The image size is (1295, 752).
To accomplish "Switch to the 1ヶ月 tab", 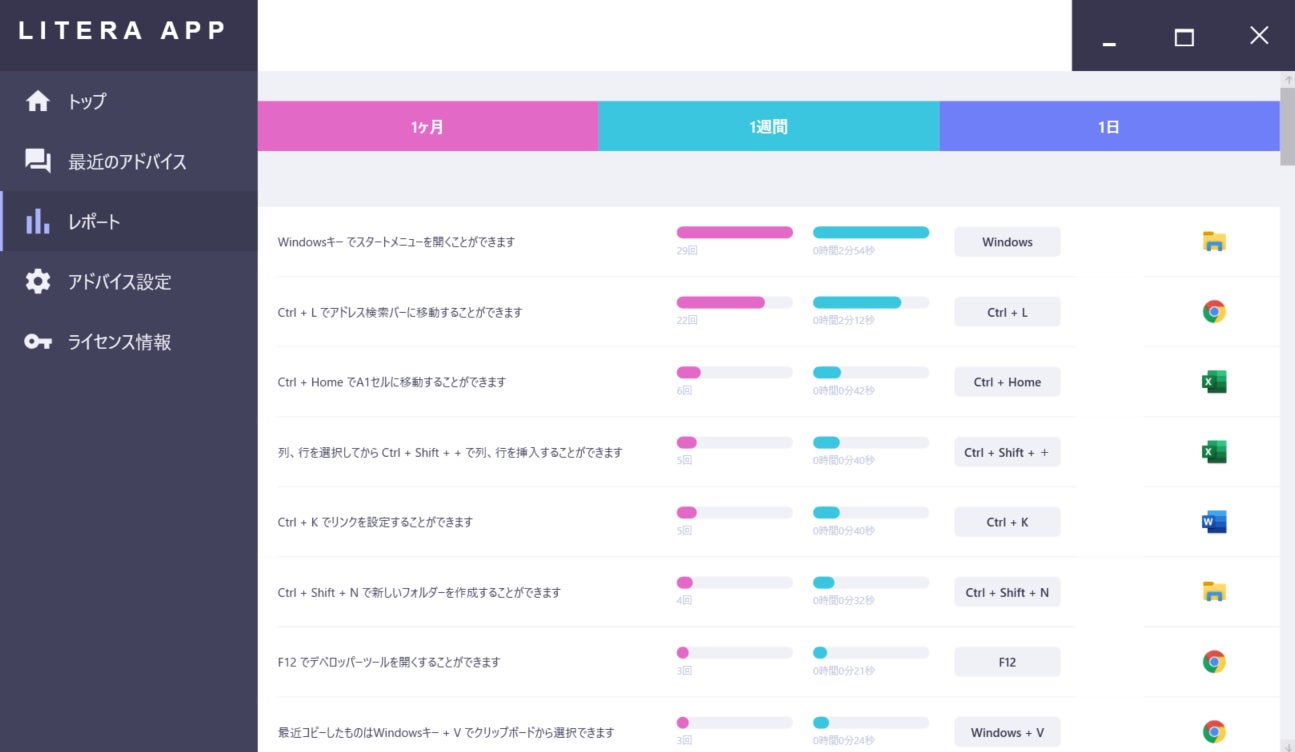I will (427, 127).
